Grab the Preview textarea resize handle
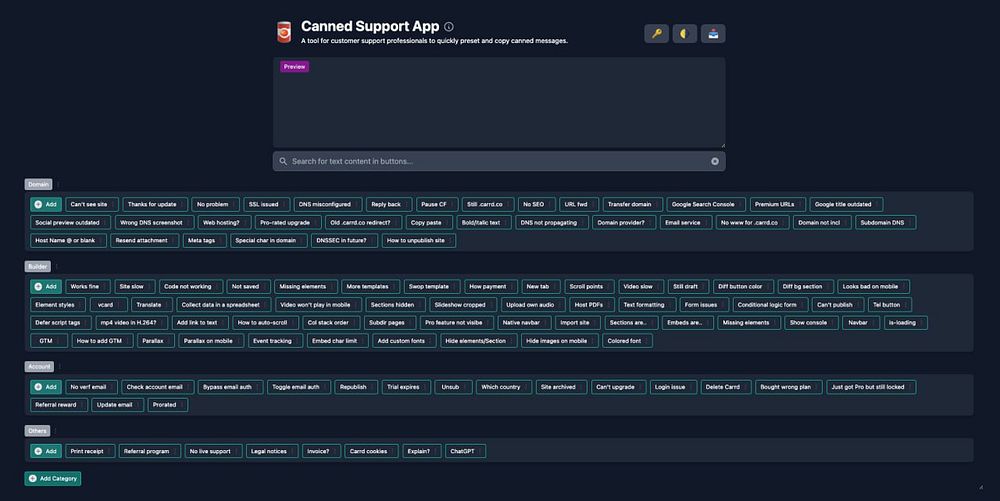The width and height of the screenshot is (1000, 501). tap(722, 145)
